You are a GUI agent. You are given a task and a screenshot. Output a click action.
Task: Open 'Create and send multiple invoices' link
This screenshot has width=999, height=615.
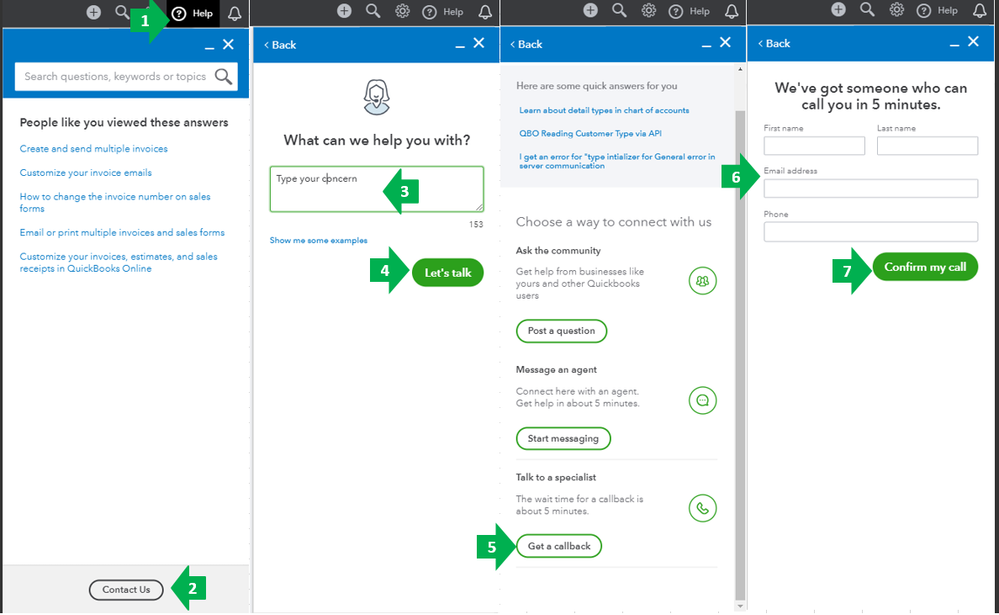coord(94,148)
